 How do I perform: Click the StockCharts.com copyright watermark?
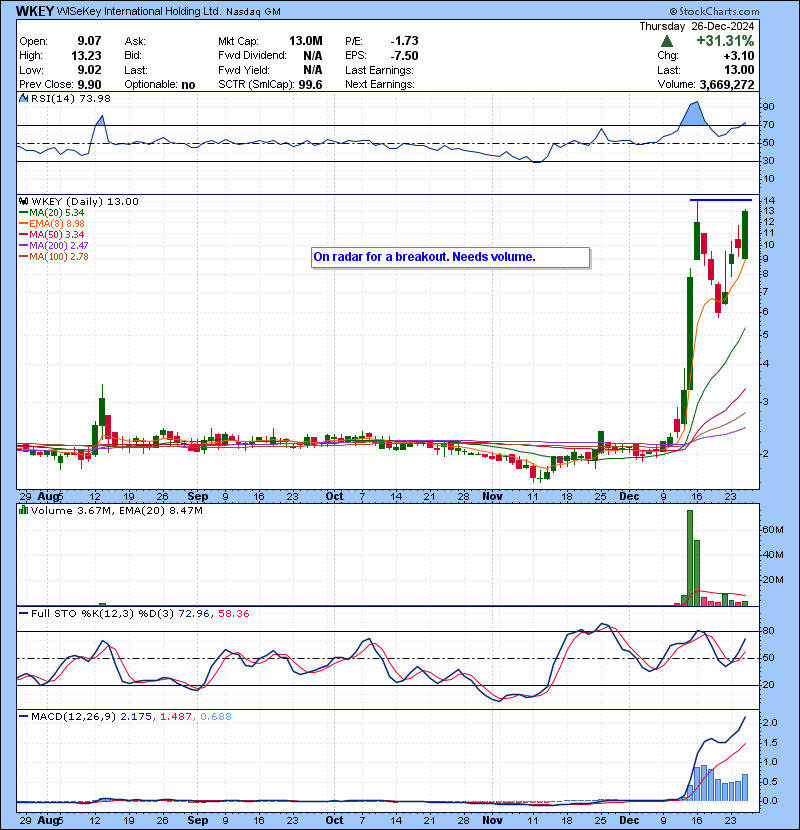tap(714, 11)
